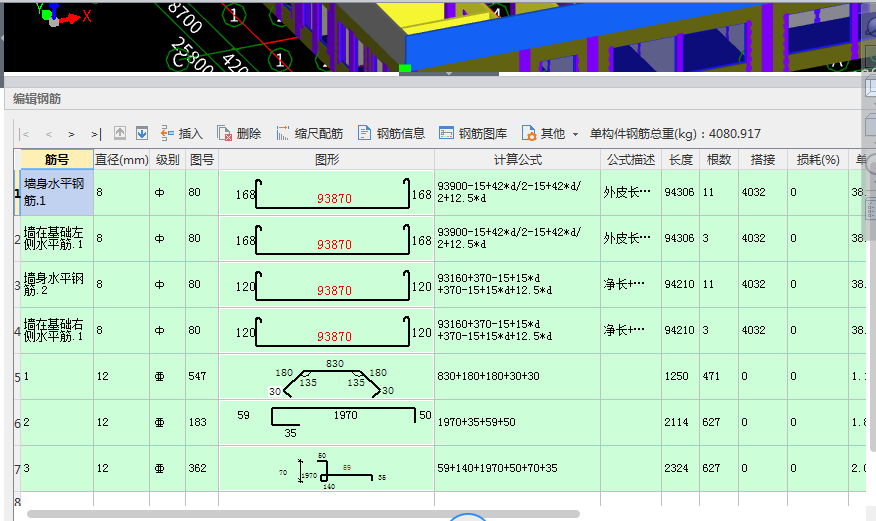Open 钢筋图库 library
The width and height of the screenshot is (876, 521).
pos(473,133)
